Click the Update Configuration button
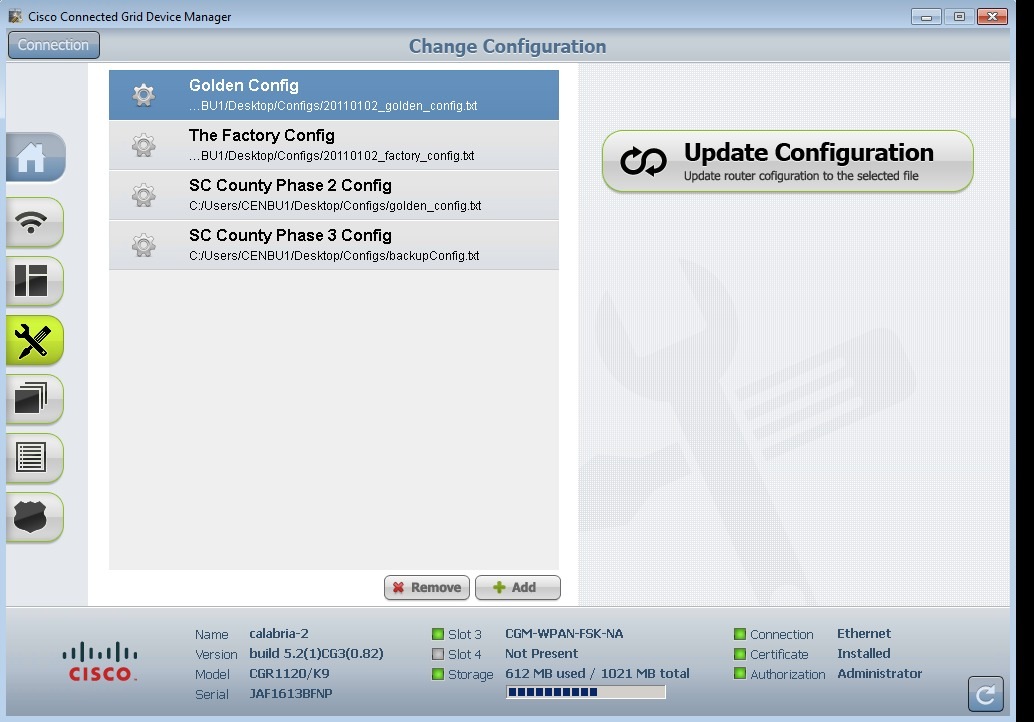The image size is (1034, 722). [787, 161]
